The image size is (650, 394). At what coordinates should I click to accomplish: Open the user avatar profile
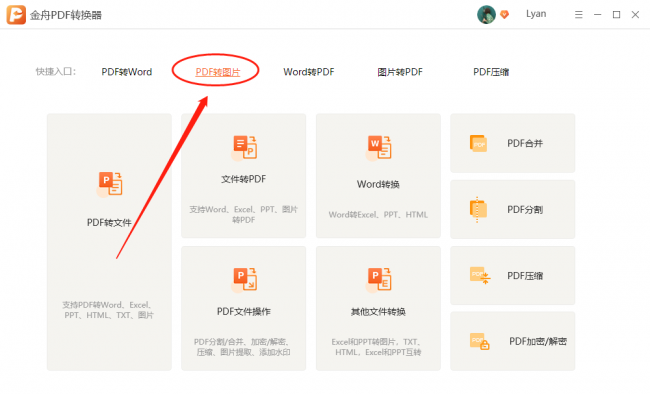click(486, 15)
